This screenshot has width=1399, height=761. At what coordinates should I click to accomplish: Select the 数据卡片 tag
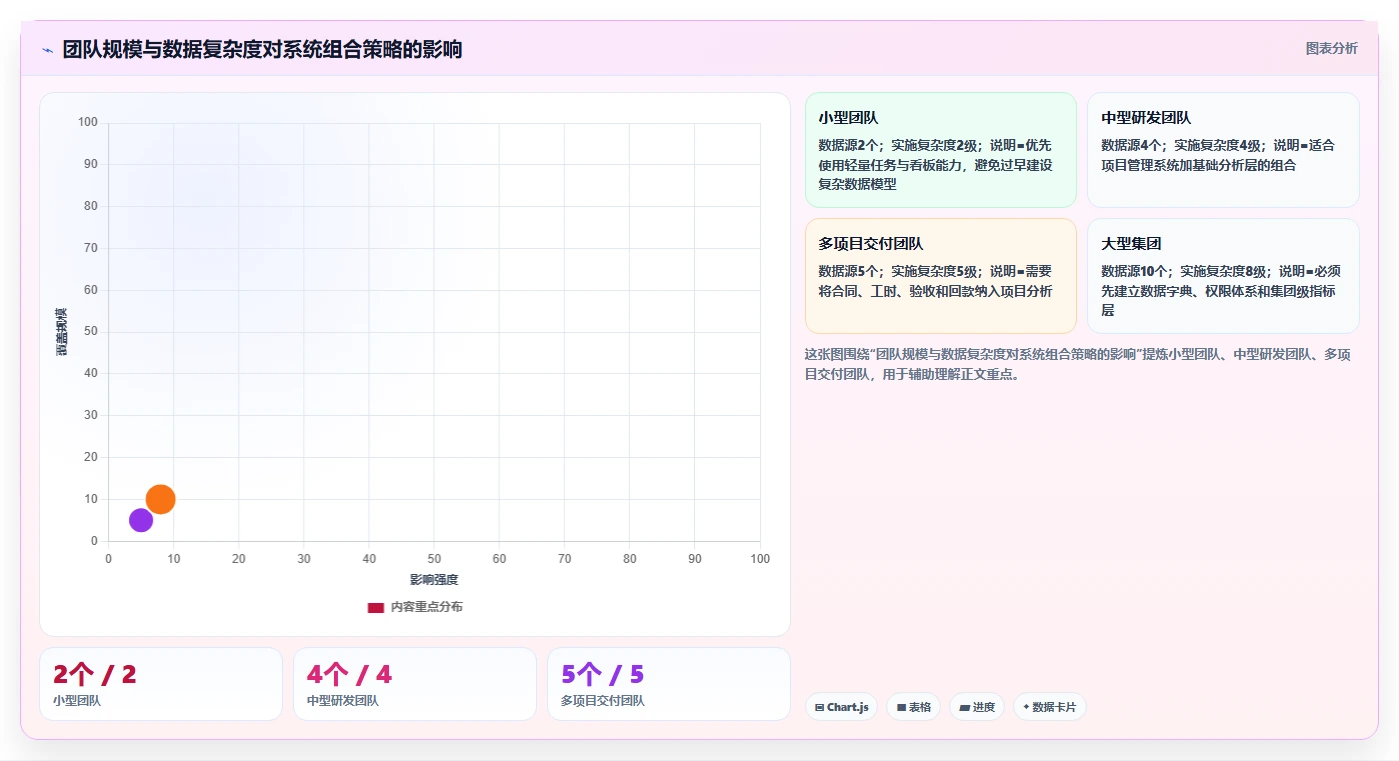(1049, 707)
